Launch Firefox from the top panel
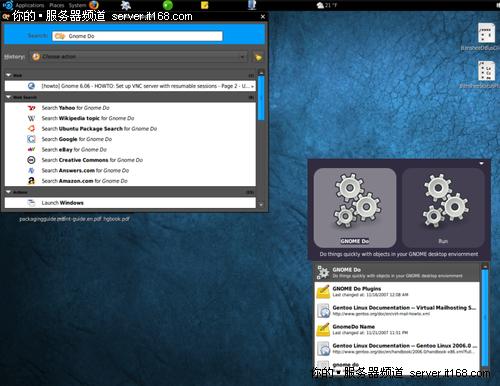Viewport: 500px width, 386px height. click(x=94, y=5)
